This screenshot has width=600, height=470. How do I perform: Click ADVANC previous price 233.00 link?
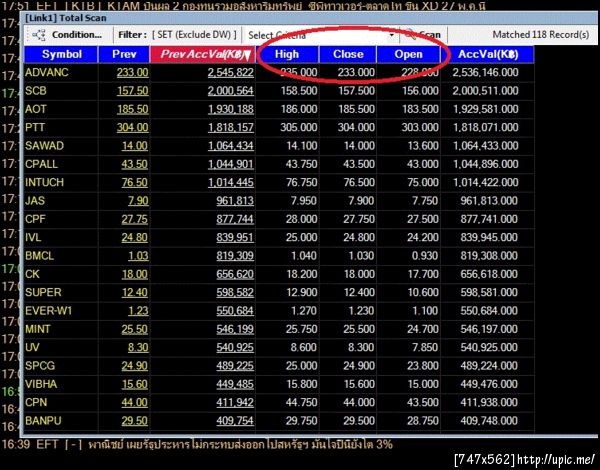pos(132,72)
